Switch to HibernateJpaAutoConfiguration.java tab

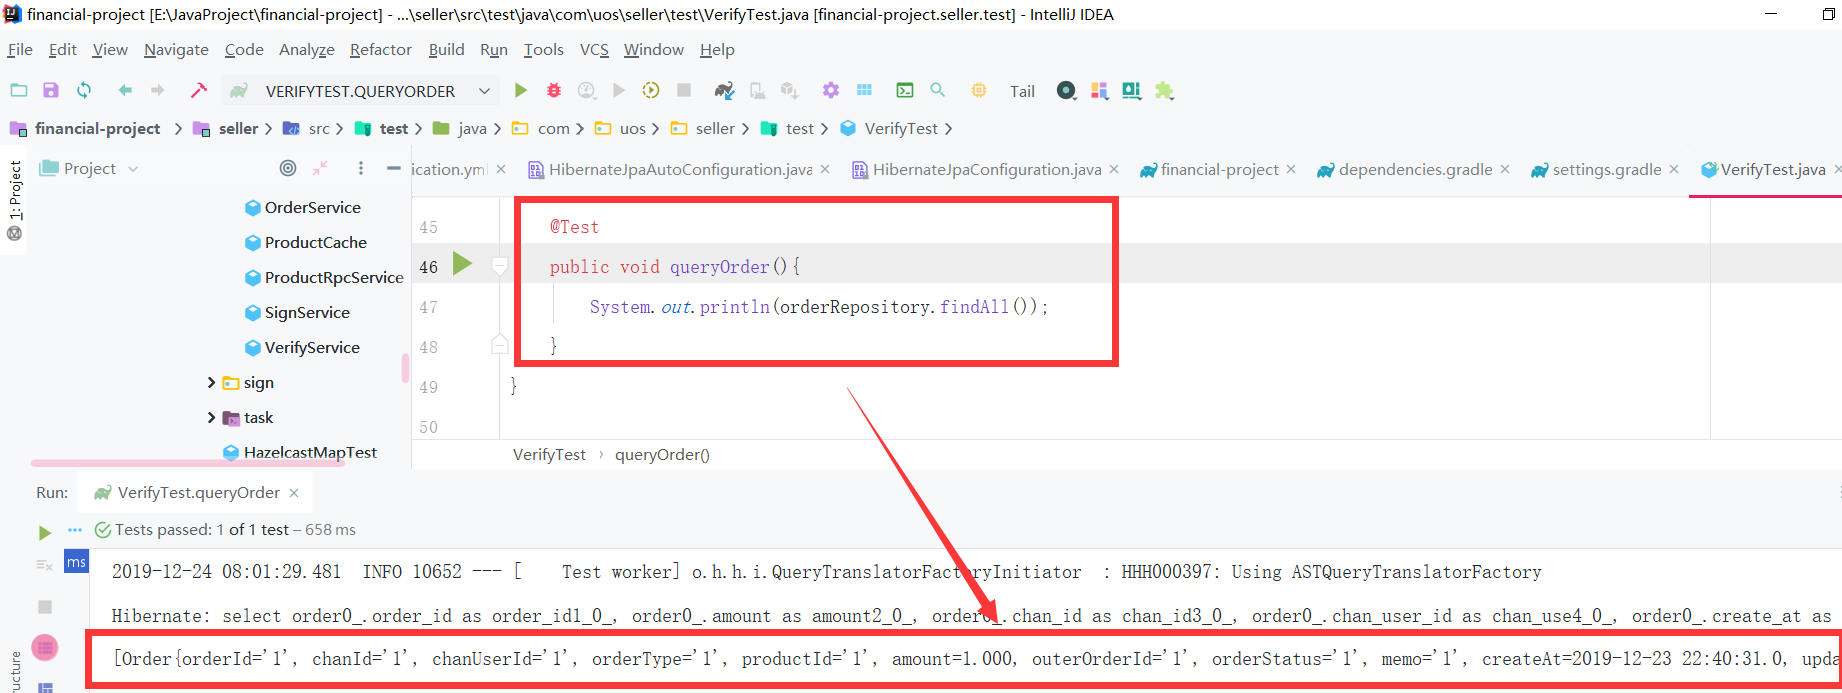[x=680, y=169]
